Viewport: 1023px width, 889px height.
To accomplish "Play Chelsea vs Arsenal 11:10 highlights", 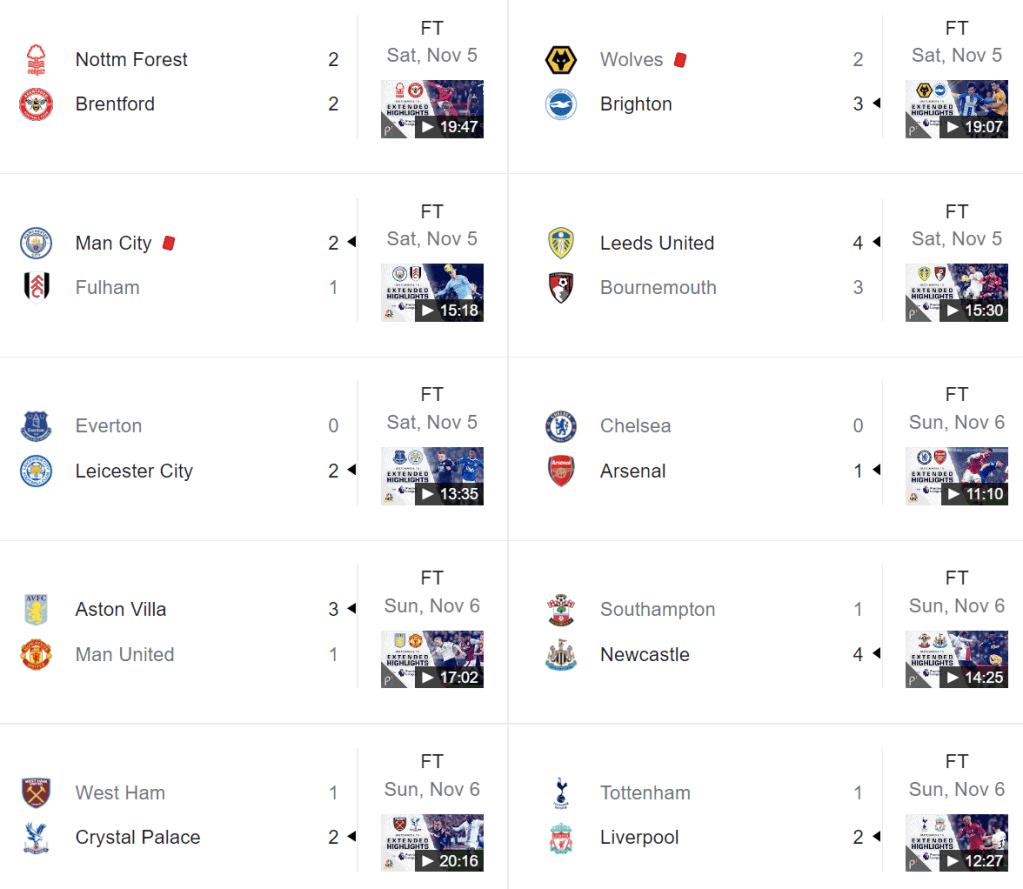I will pos(957,475).
